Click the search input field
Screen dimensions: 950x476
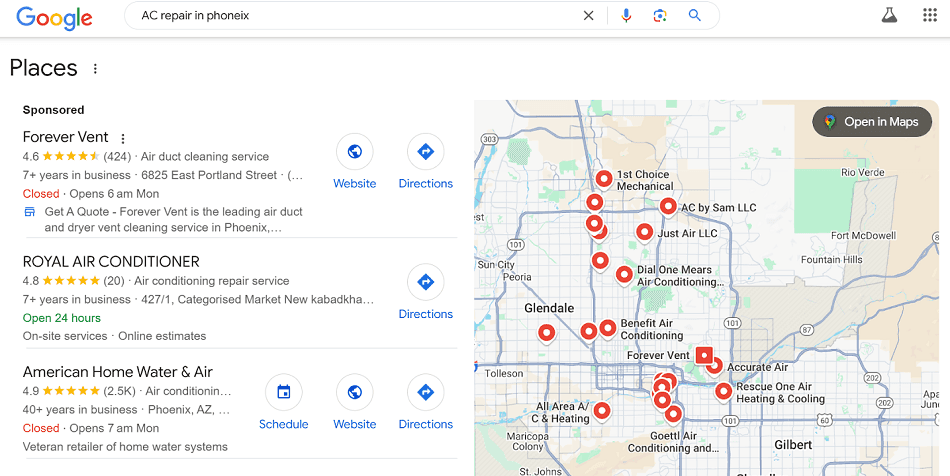350,16
